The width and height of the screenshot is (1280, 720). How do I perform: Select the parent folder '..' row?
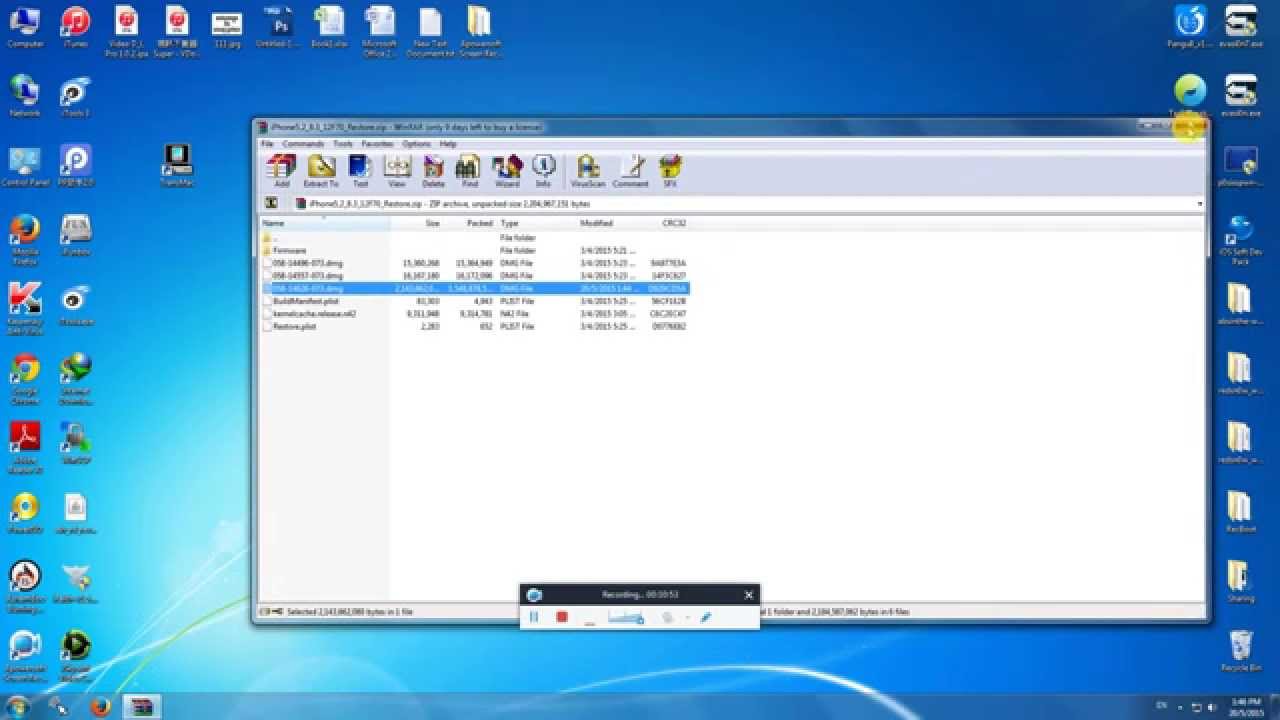coord(475,238)
